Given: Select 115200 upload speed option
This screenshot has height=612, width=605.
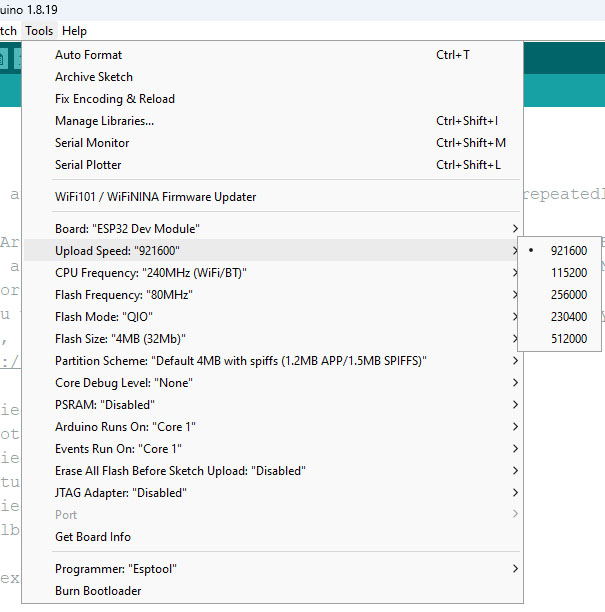Looking at the screenshot, I should 568,273.
